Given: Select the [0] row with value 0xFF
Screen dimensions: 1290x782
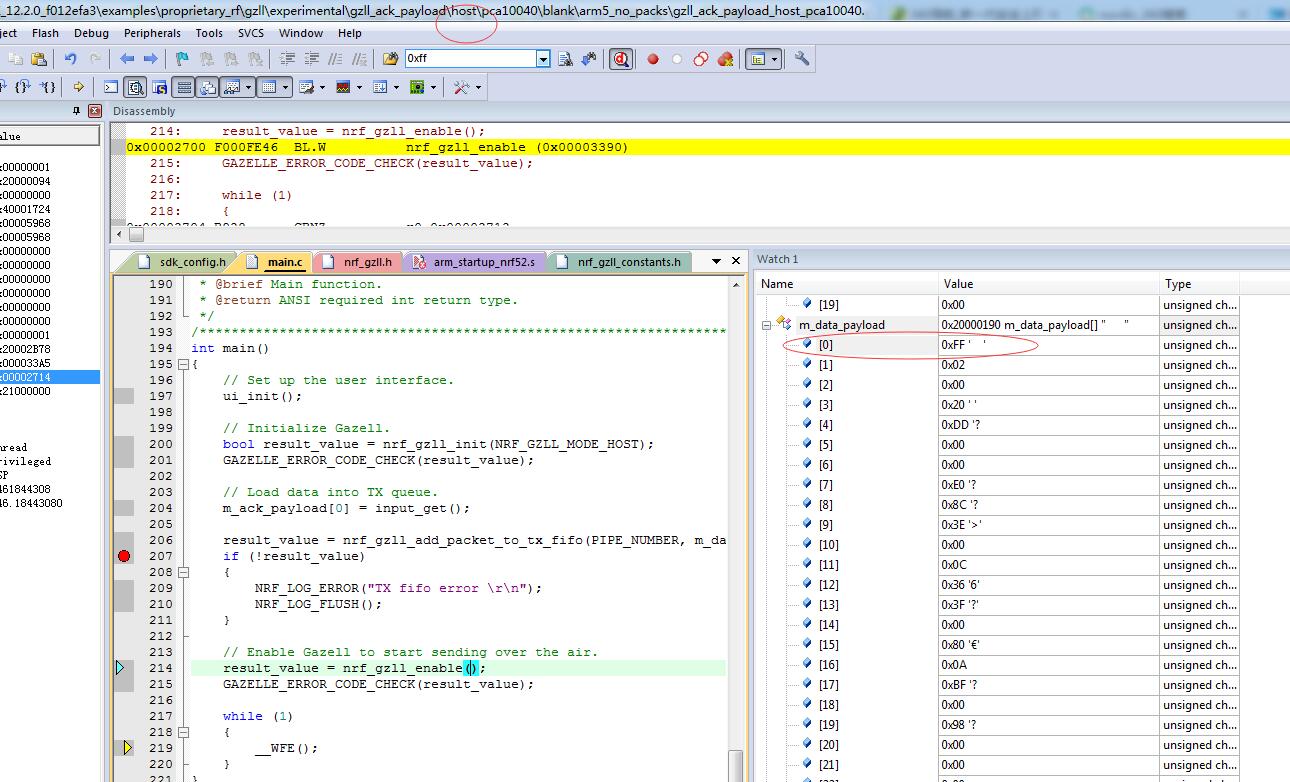Looking at the screenshot, I should tap(998, 345).
